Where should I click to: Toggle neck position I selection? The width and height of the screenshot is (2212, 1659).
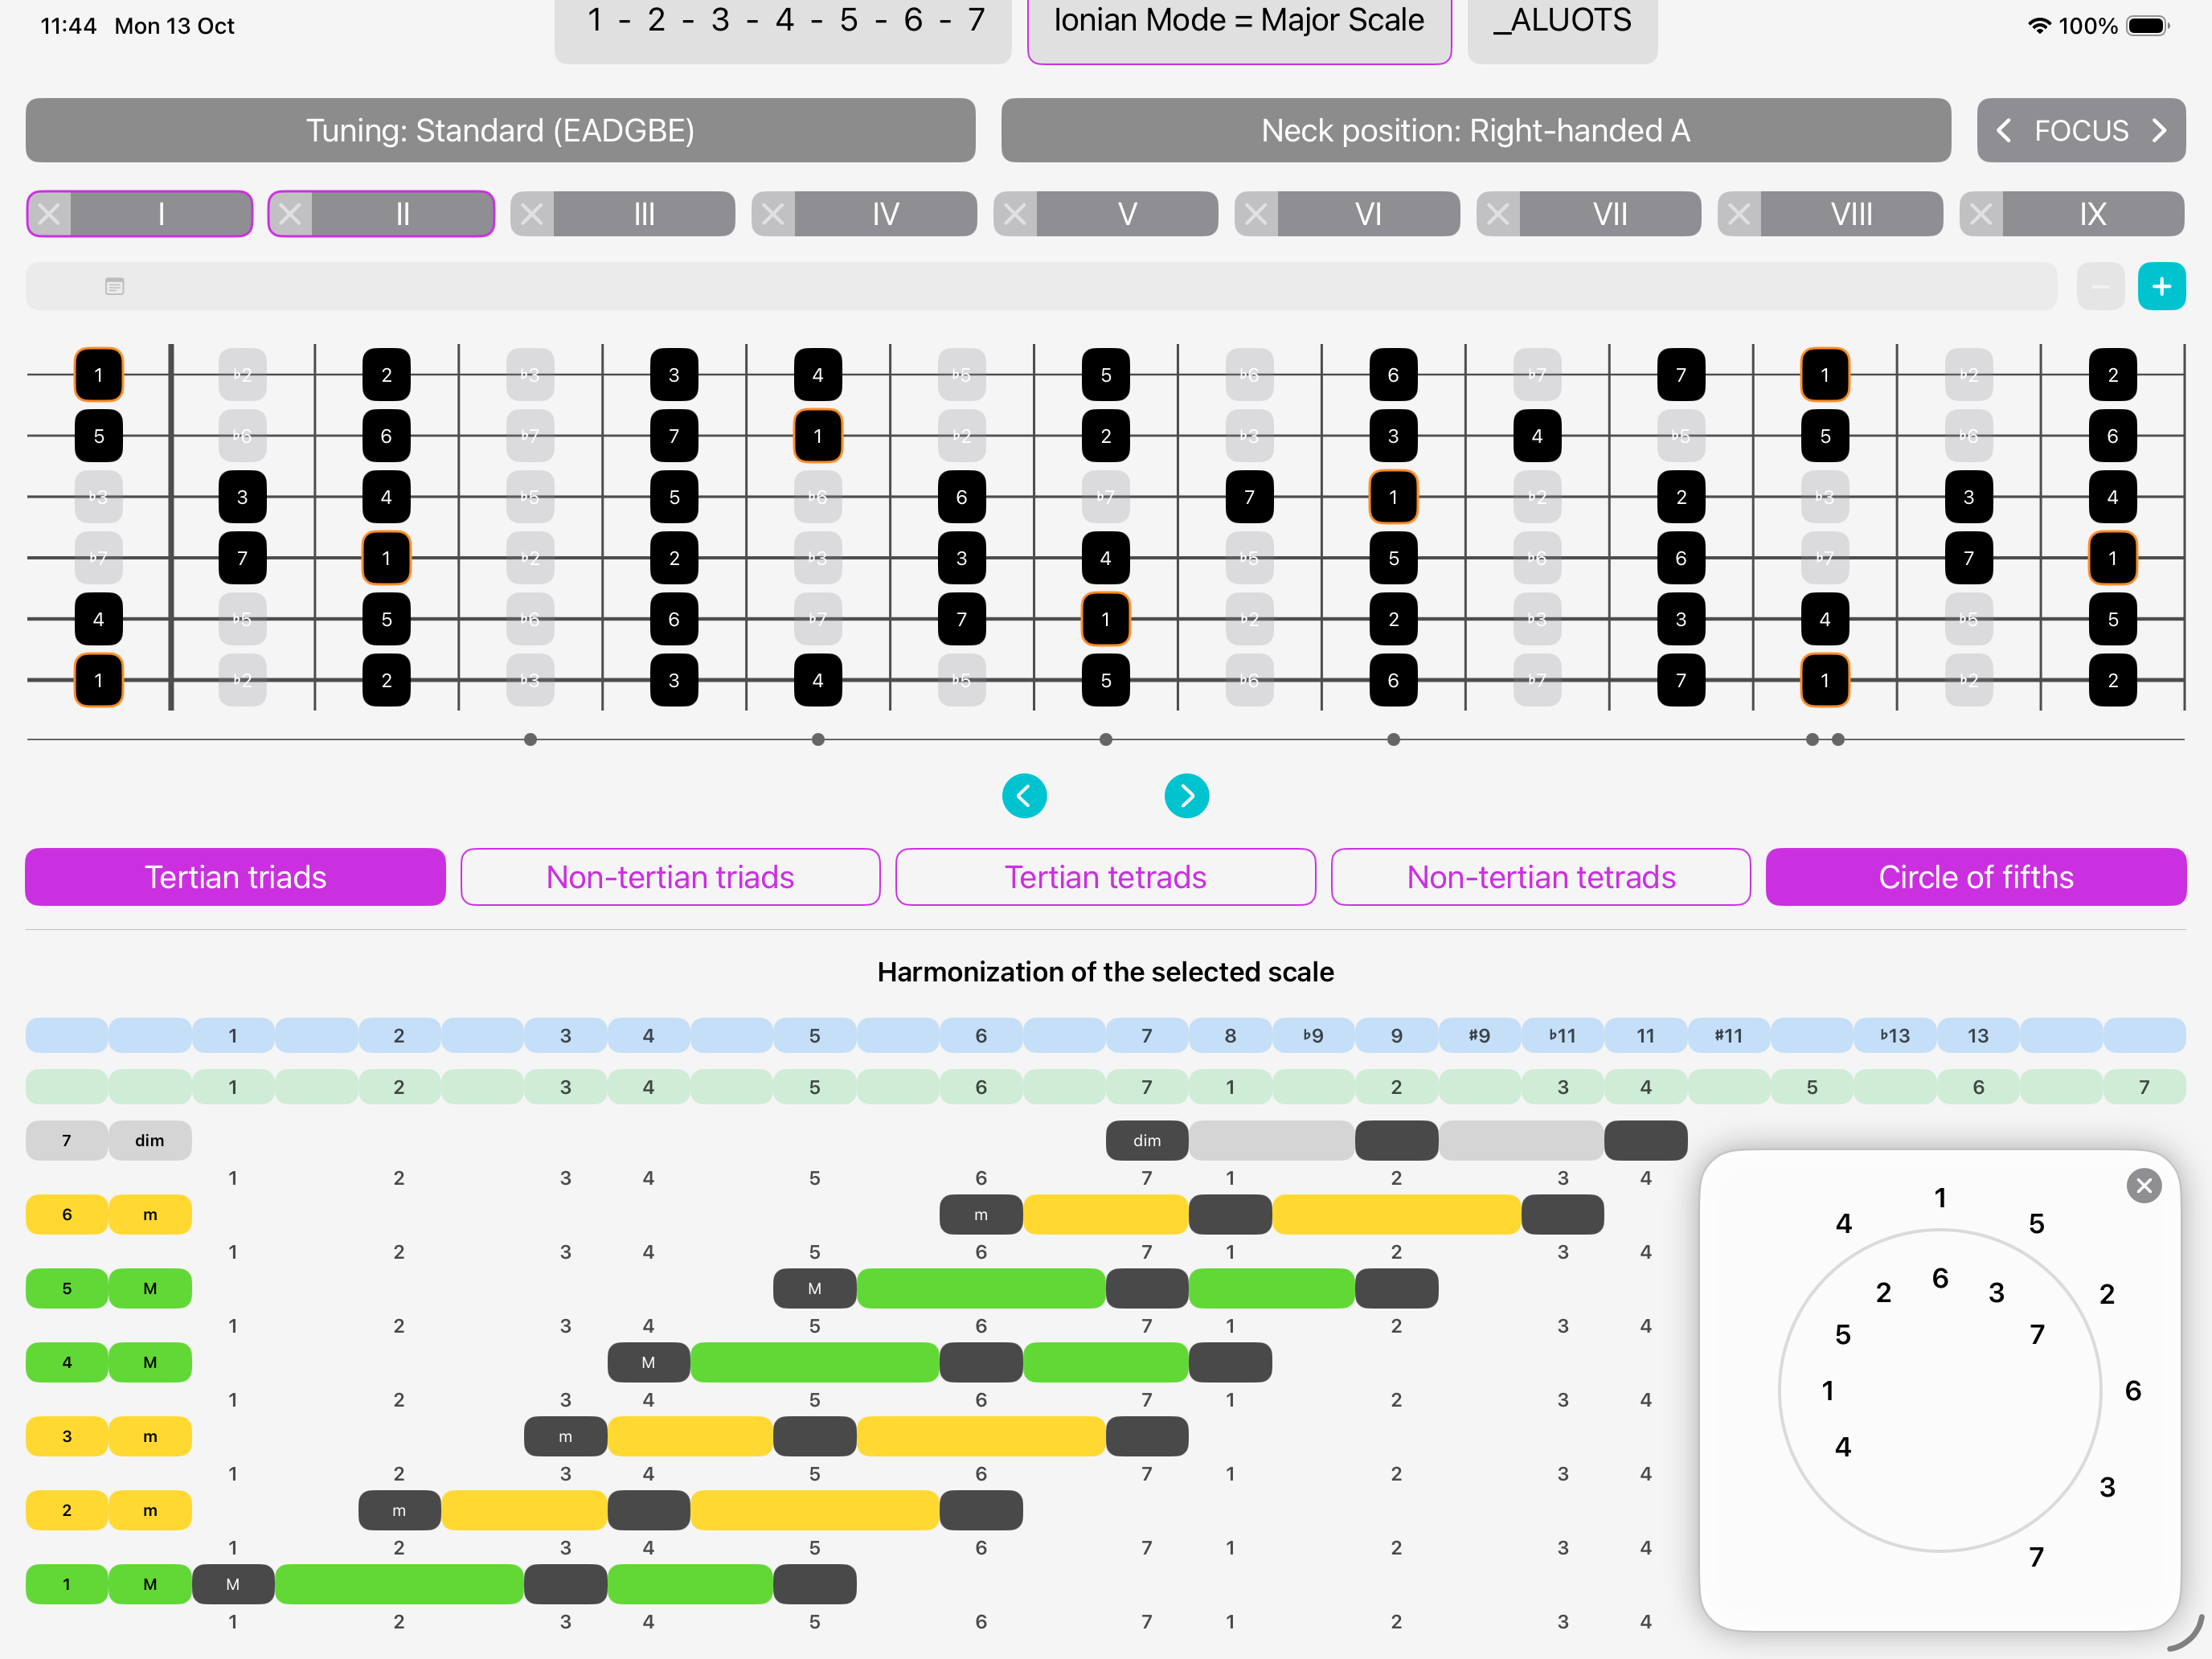(161, 214)
